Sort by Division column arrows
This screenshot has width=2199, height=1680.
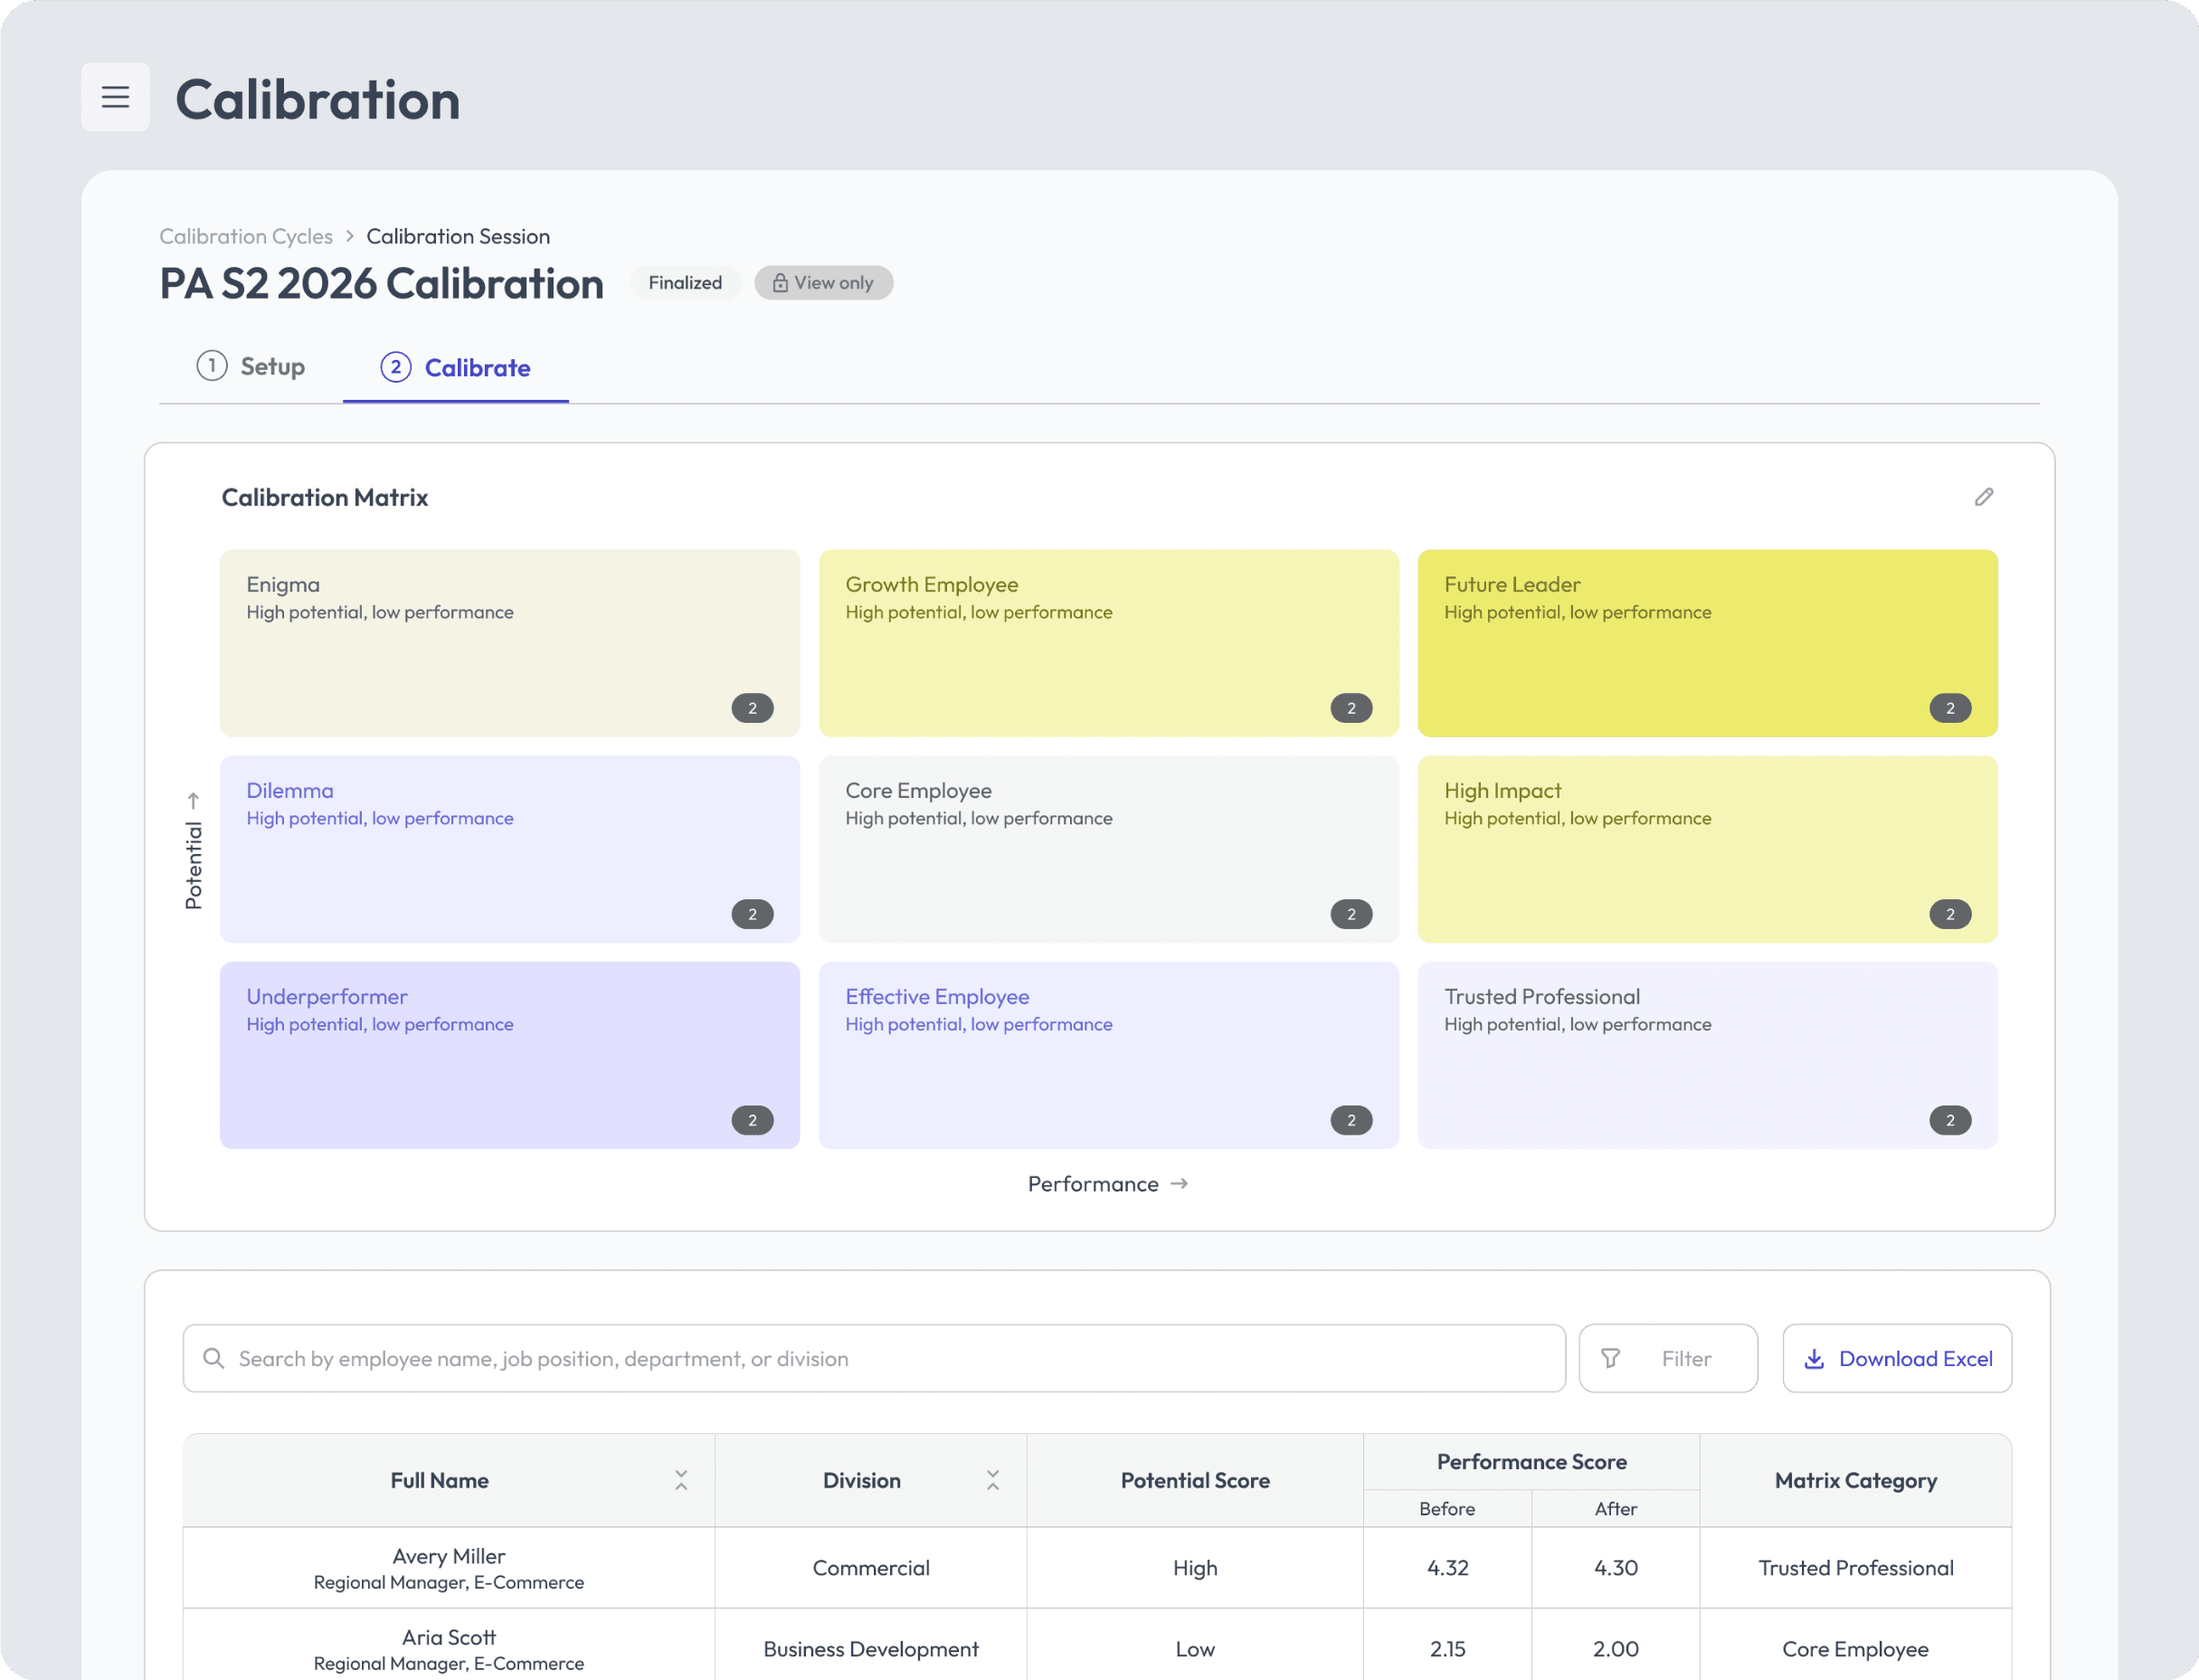point(993,1480)
